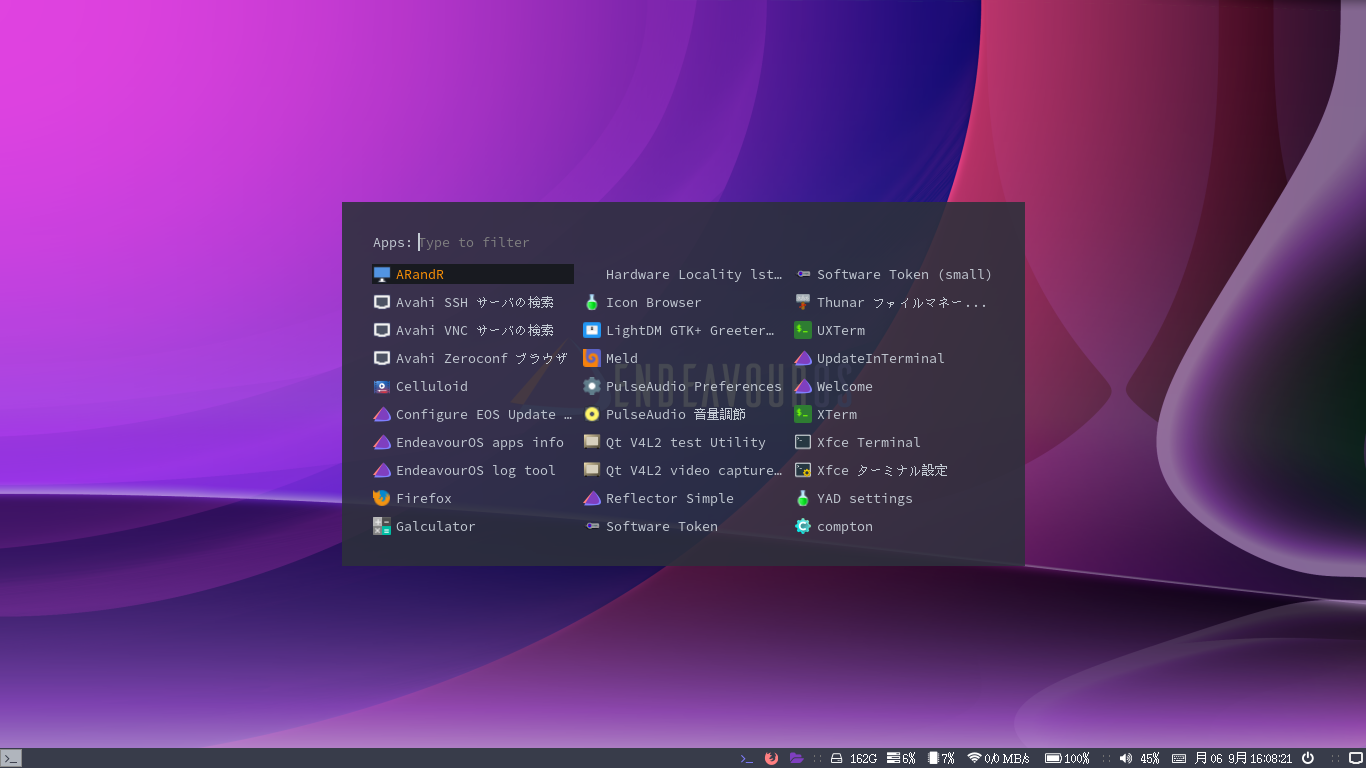
Task: Click the Qt V4L2 video capture icon
Action: click(592, 470)
